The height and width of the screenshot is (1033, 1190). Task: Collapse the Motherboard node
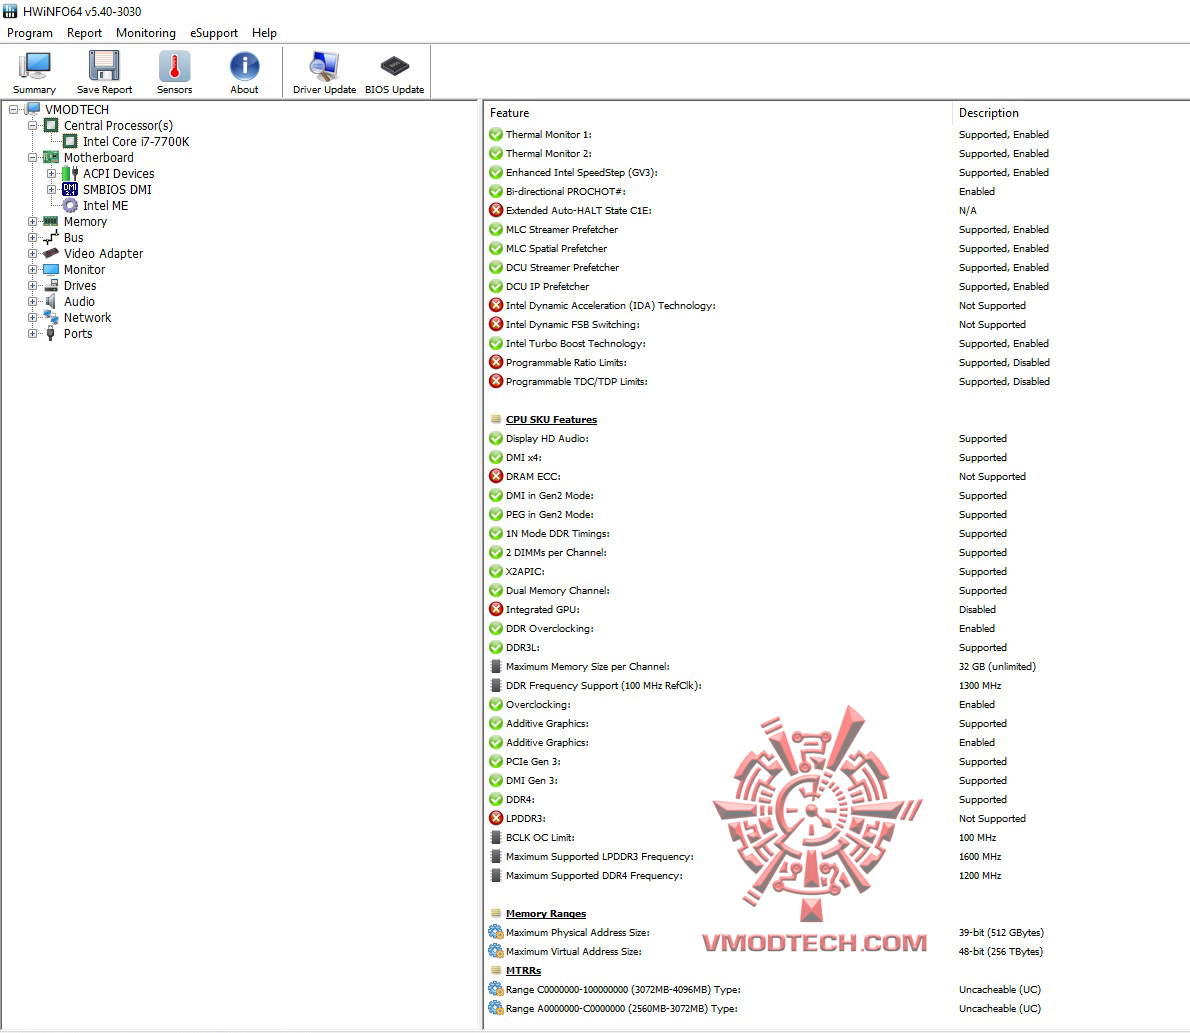[32, 157]
